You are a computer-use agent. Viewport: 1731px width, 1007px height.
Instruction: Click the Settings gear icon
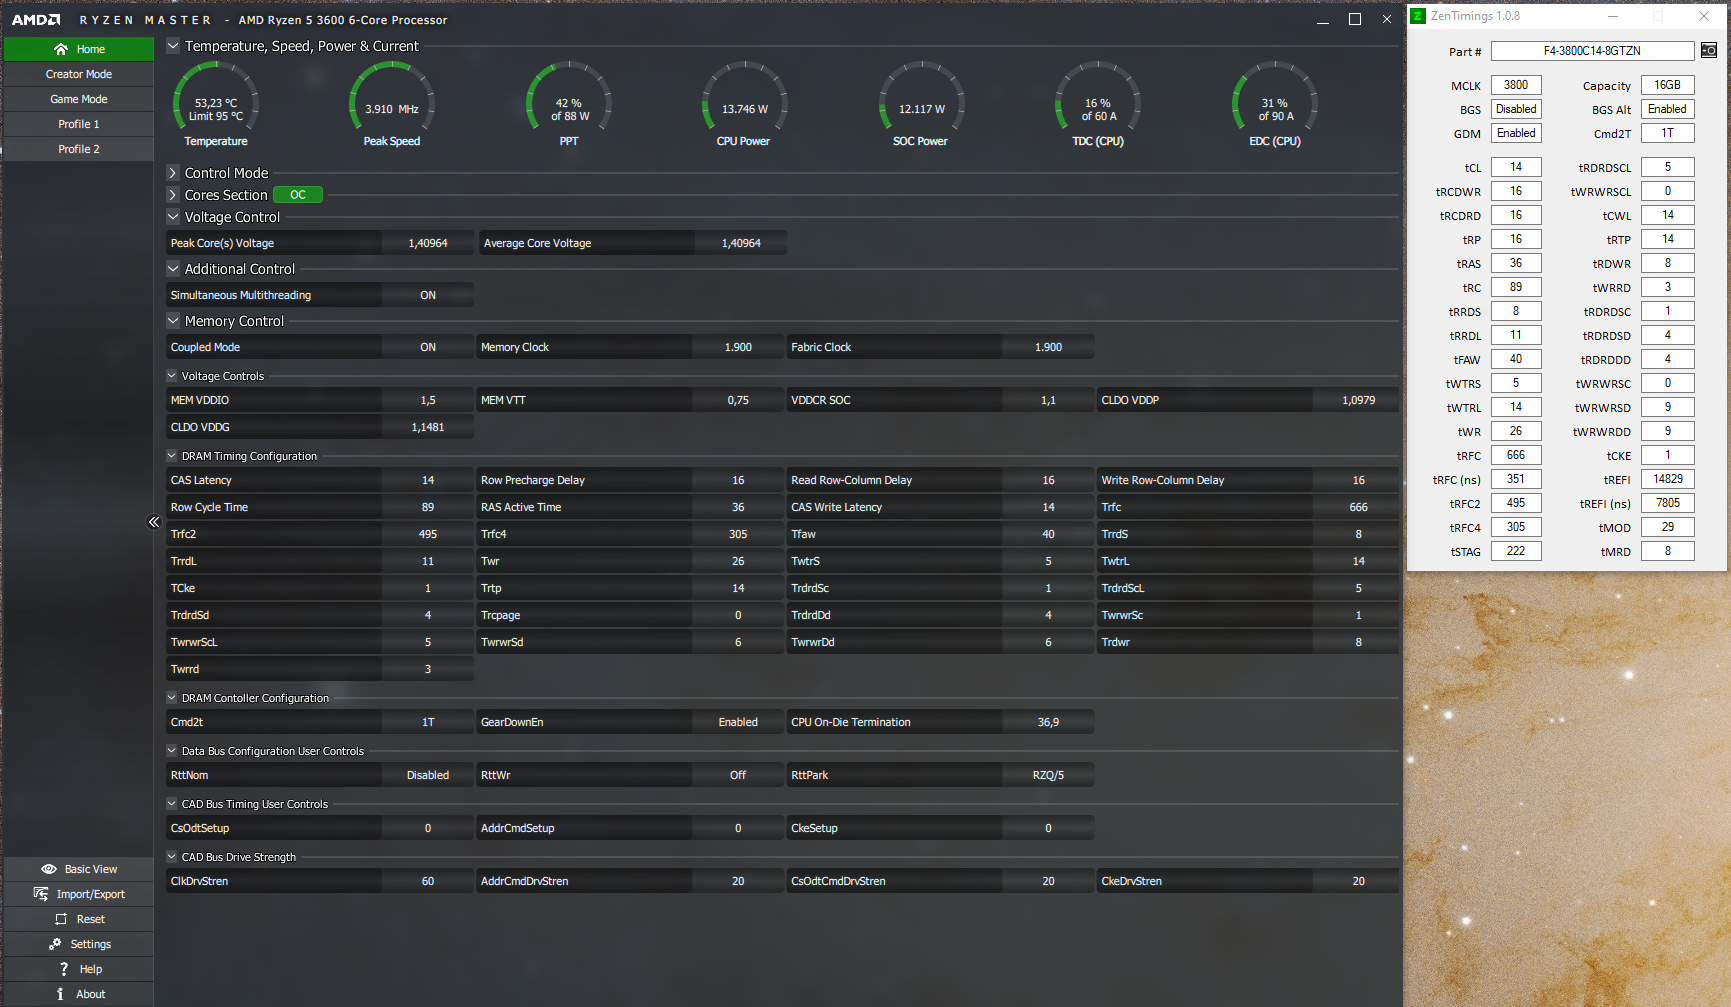click(x=55, y=944)
